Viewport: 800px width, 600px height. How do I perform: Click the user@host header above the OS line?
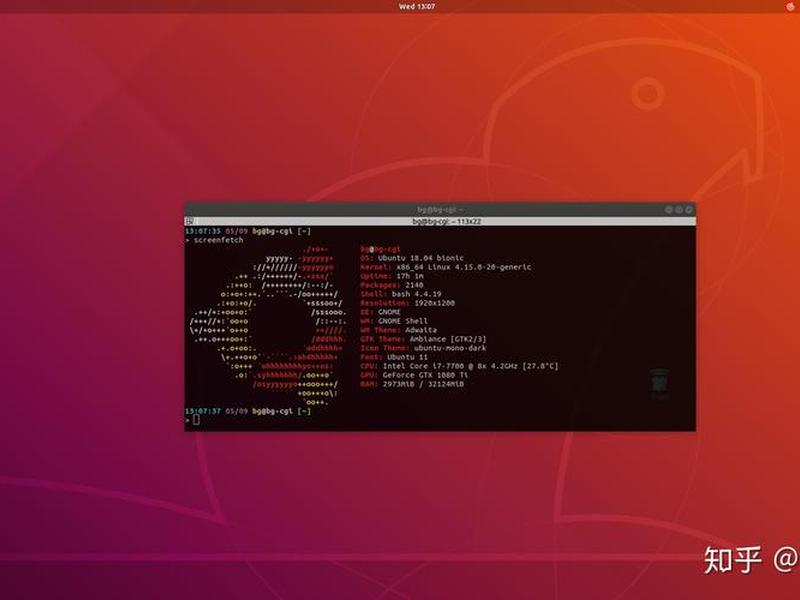coord(380,249)
